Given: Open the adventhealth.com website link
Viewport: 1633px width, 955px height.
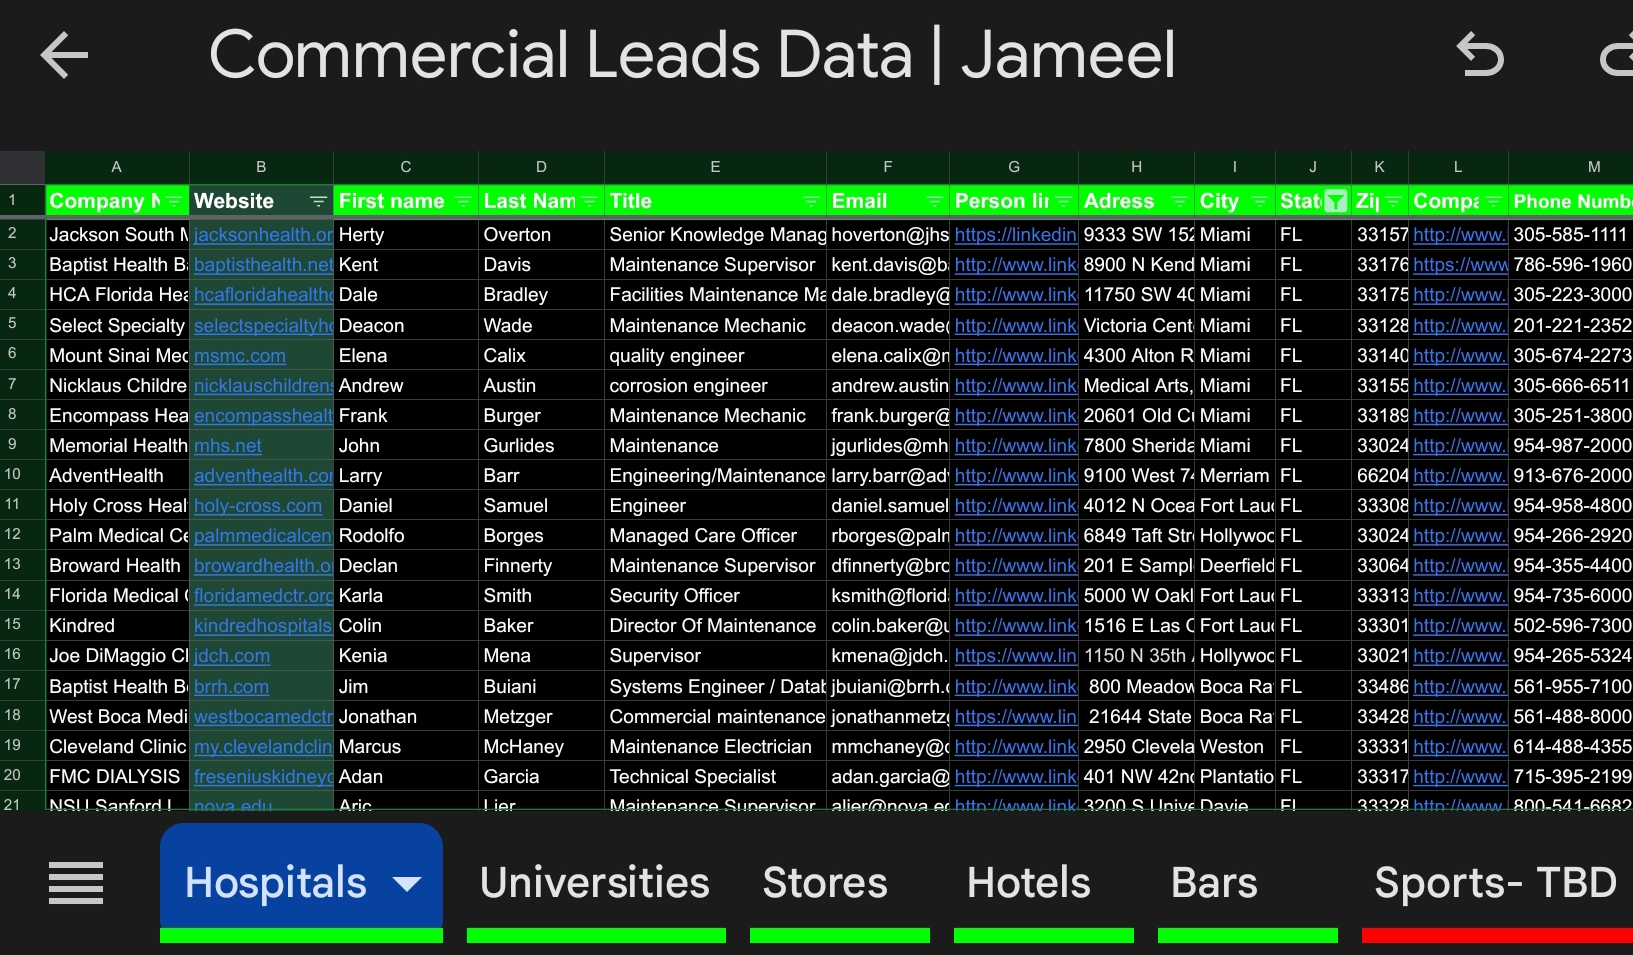Looking at the screenshot, I should (x=263, y=476).
